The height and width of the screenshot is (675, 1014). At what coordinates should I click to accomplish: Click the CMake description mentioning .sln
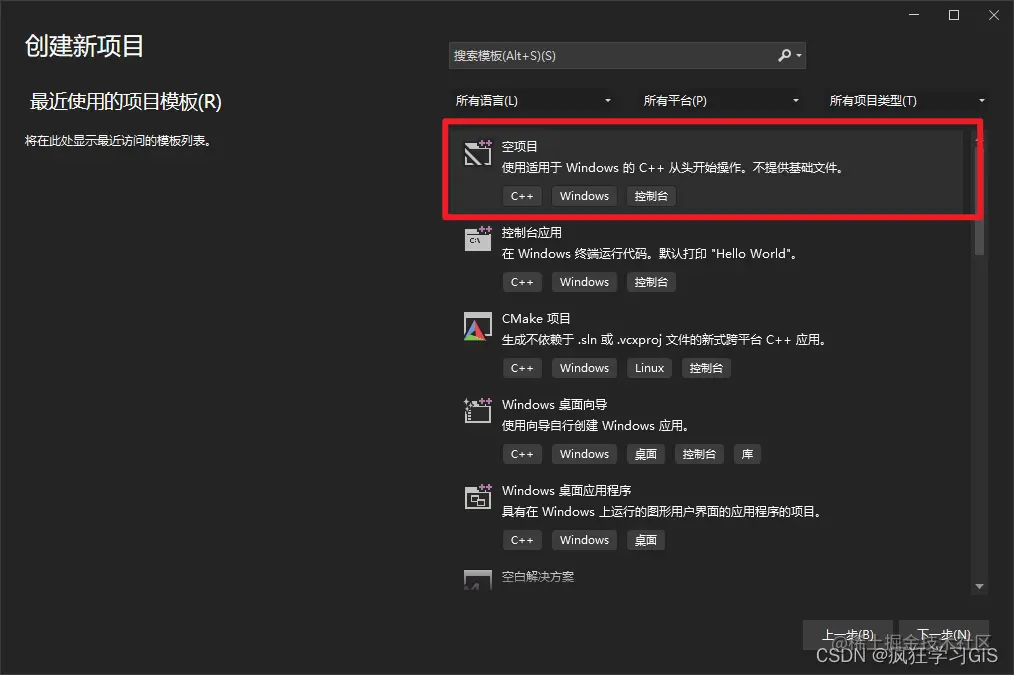(664, 340)
